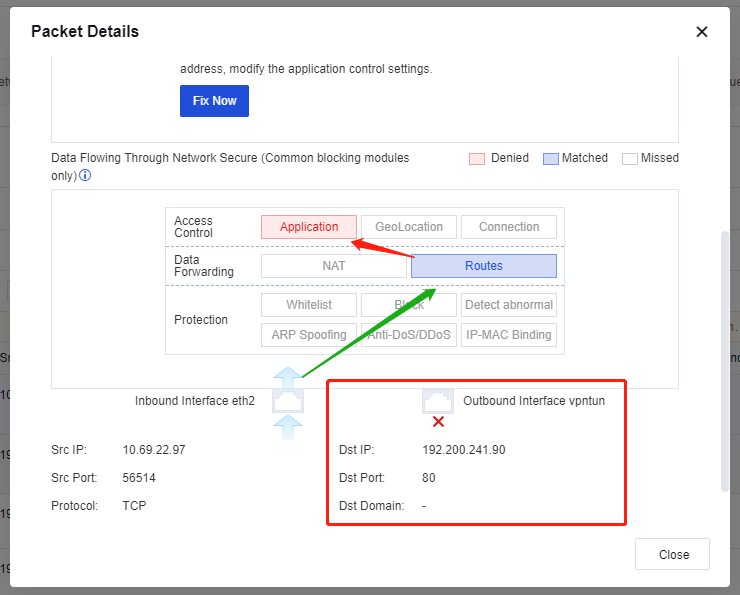740x595 pixels.
Task: Select the Connection module box
Action: point(509,227)
